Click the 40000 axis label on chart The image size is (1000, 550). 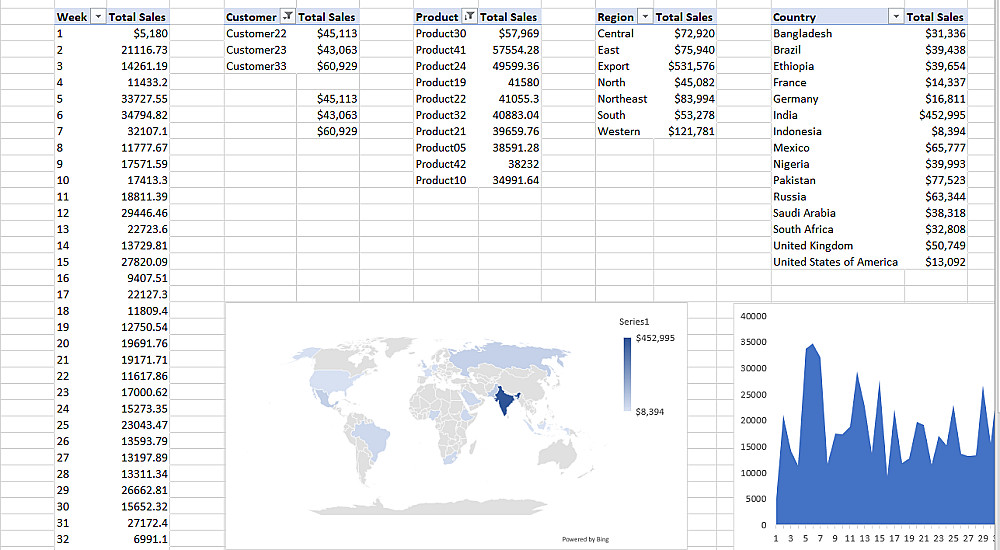click(x=752, y=316)
